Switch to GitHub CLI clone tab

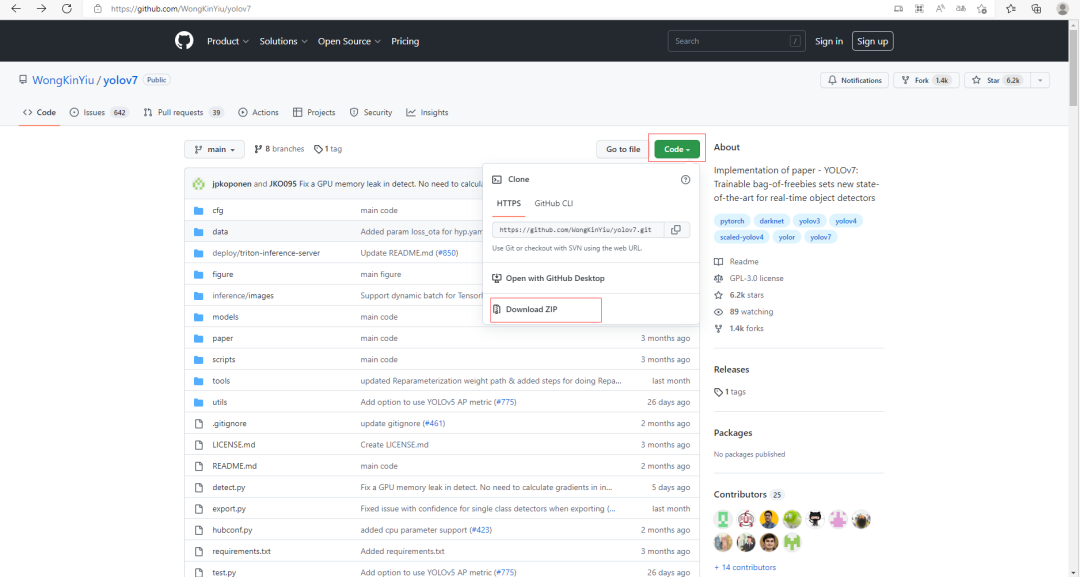tap(554, 204)
